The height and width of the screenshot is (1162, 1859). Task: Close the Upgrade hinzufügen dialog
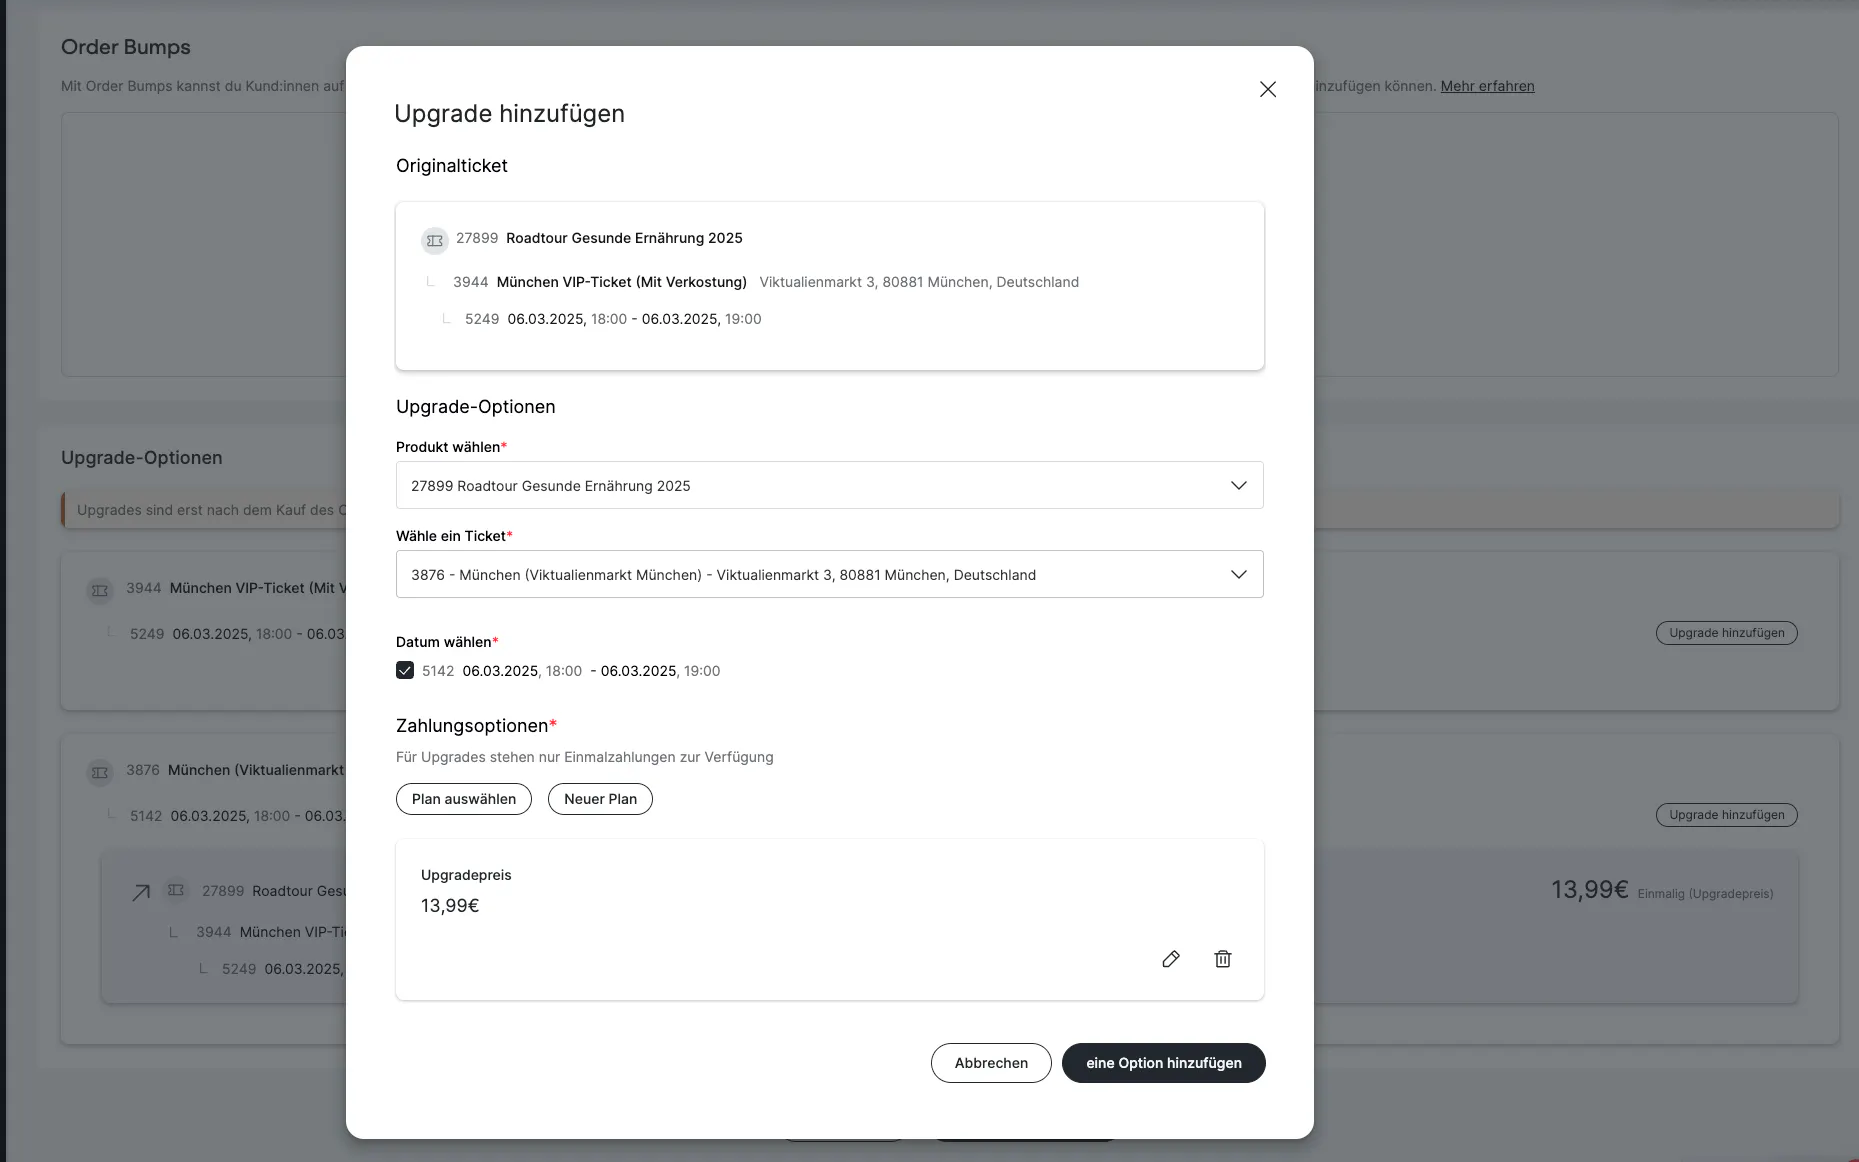tap(1267, 89)
